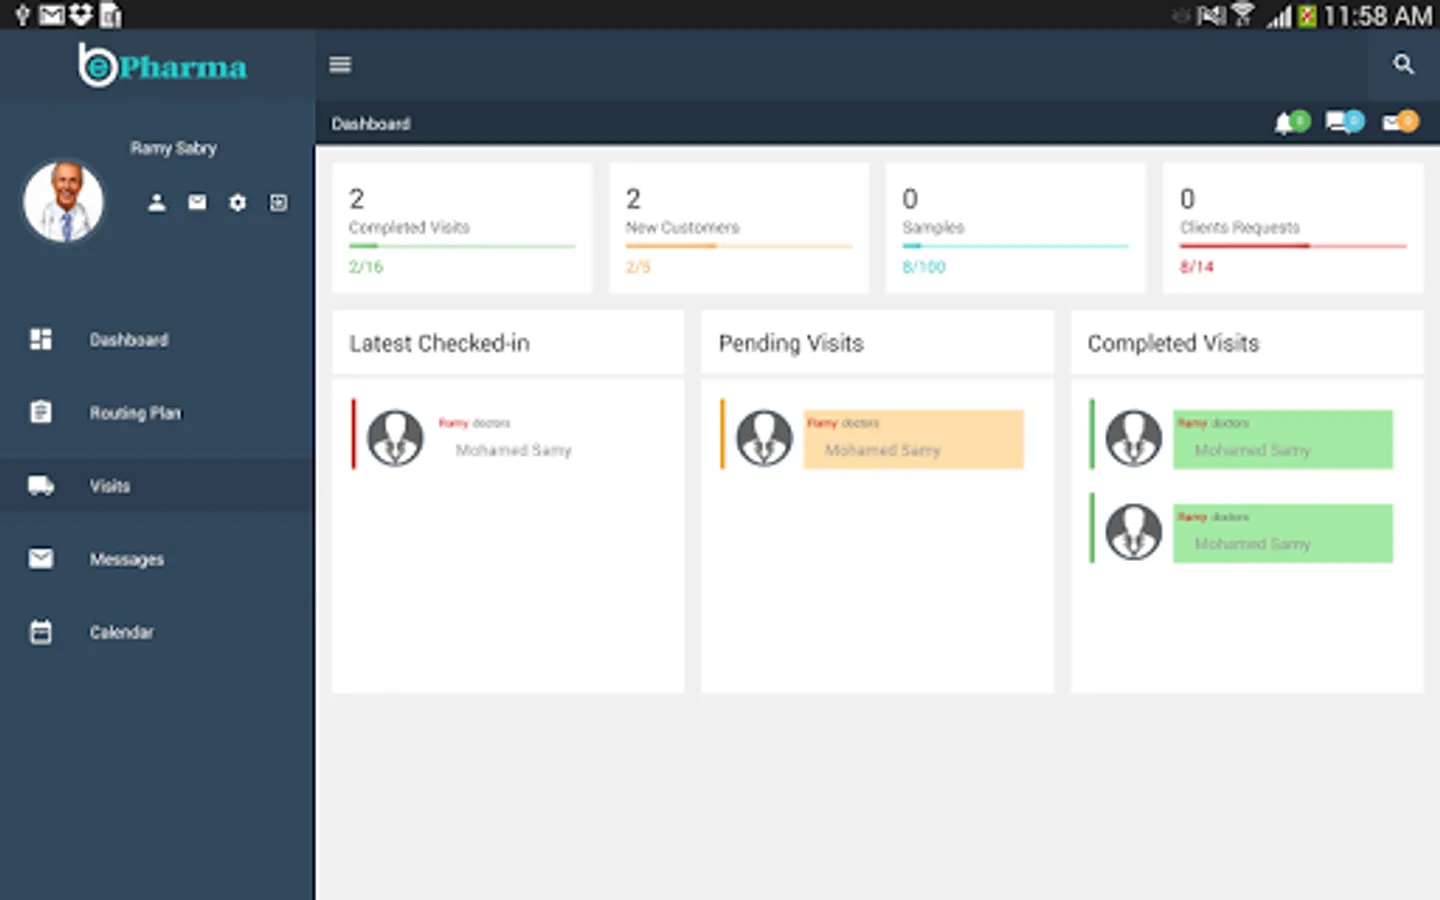Open the Samples stat card
The image size is (1440, 900).
click(1016, 228)
